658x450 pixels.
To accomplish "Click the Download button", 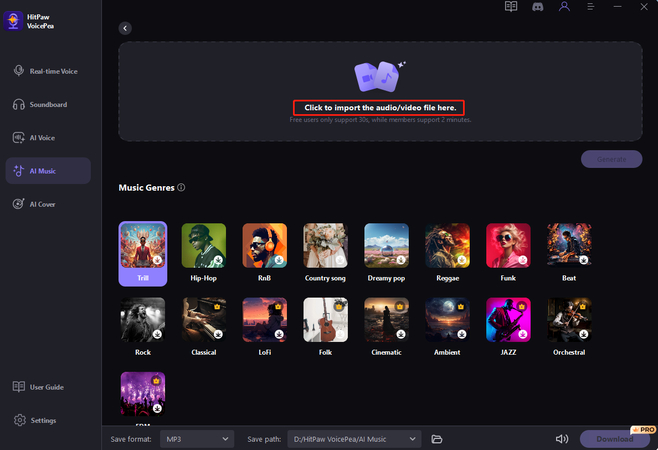I will point(615,439).
